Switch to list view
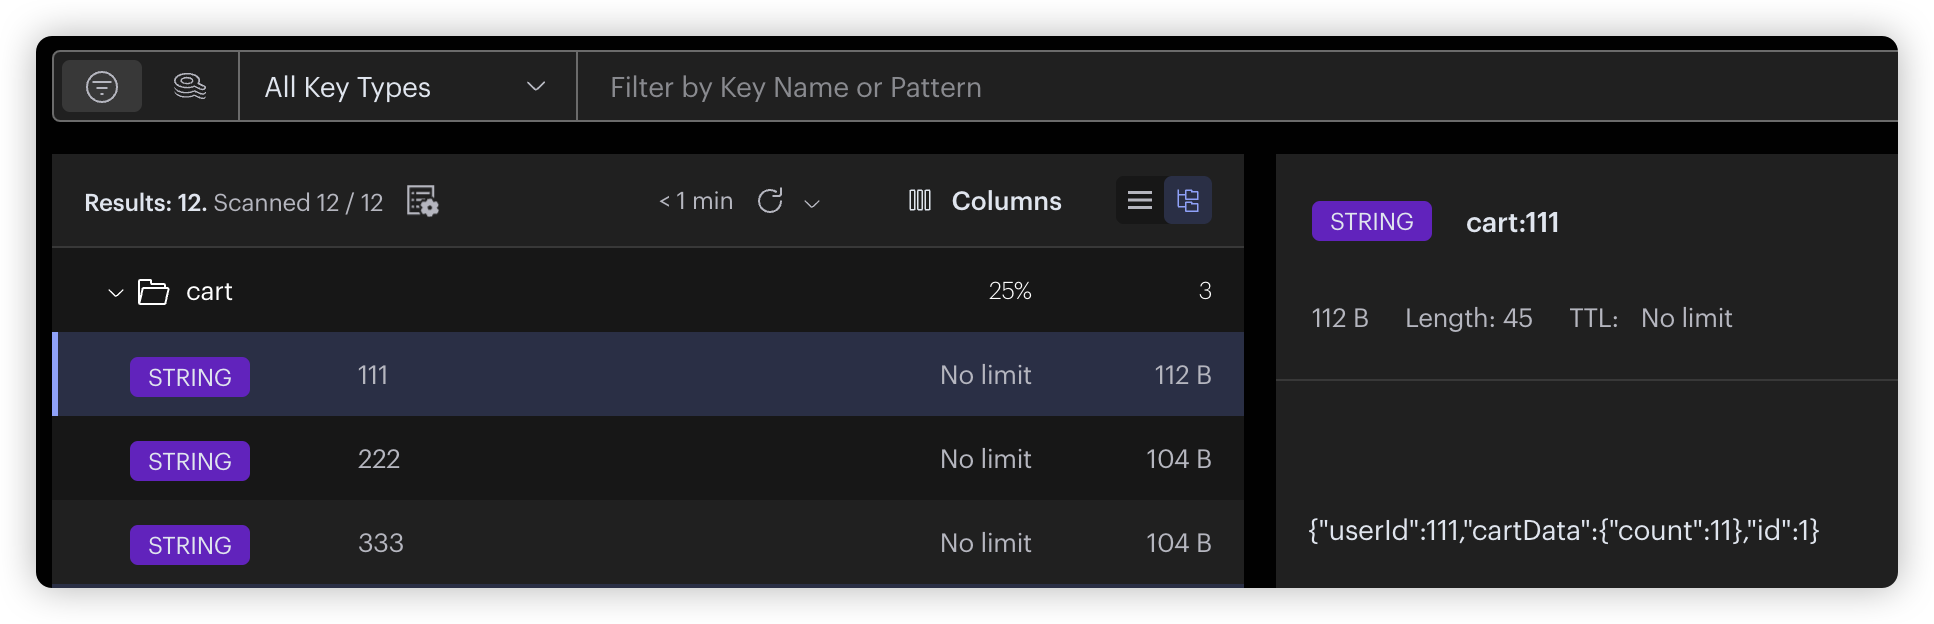The image size is (1934, 624). click(x=1140, y=201)
